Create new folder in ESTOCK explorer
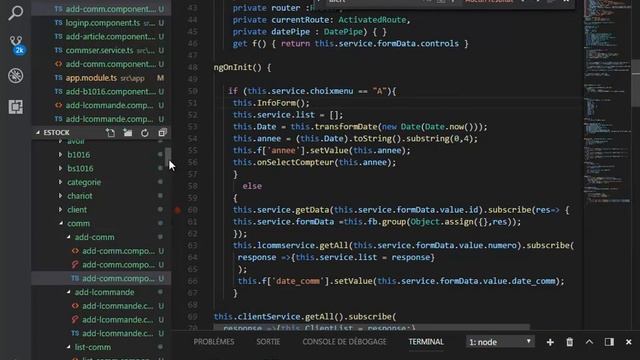 point(128,133)
